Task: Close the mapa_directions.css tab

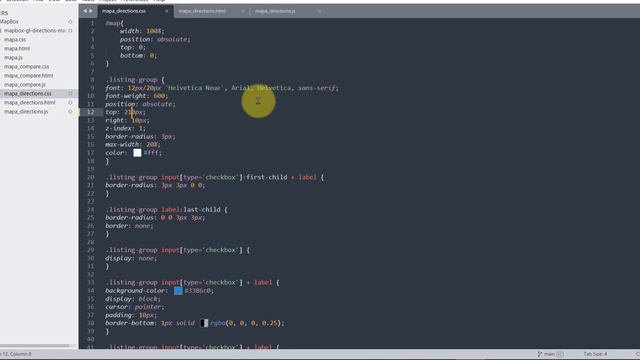Action: coord(167,11)
